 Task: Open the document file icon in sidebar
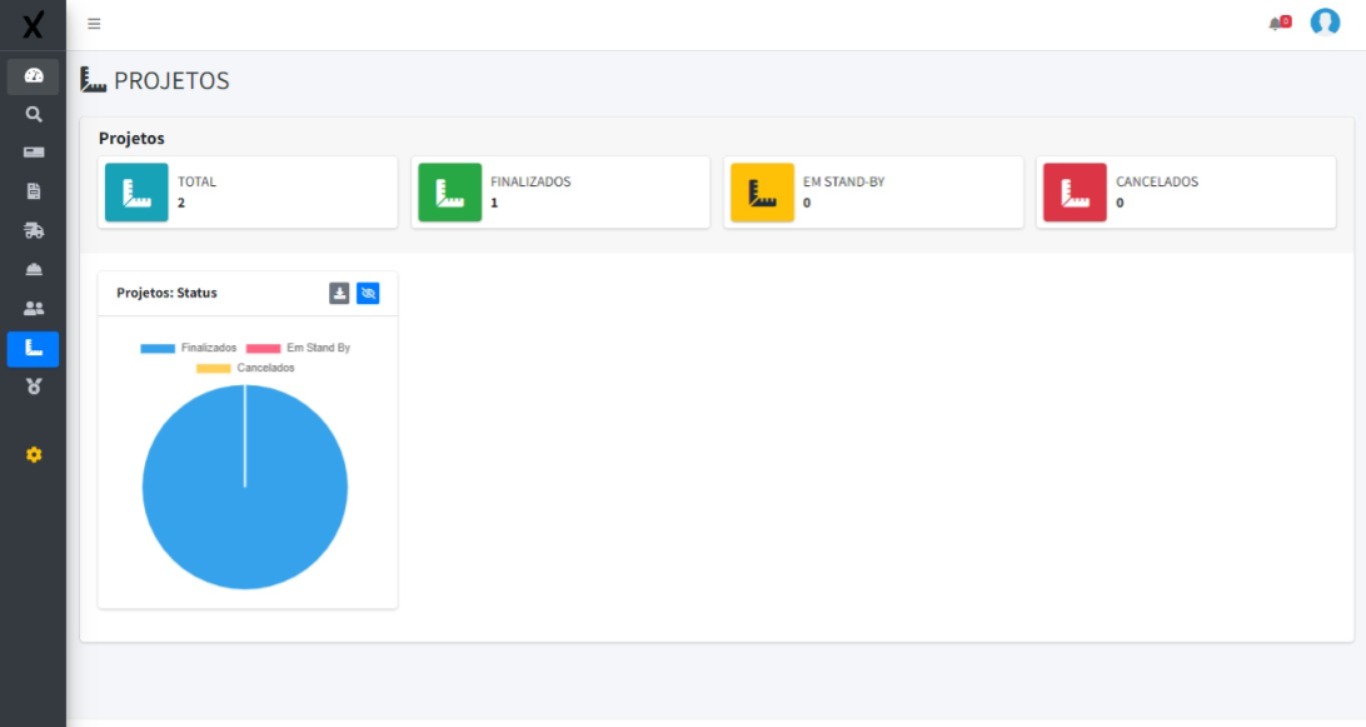[x=33, y=191]
